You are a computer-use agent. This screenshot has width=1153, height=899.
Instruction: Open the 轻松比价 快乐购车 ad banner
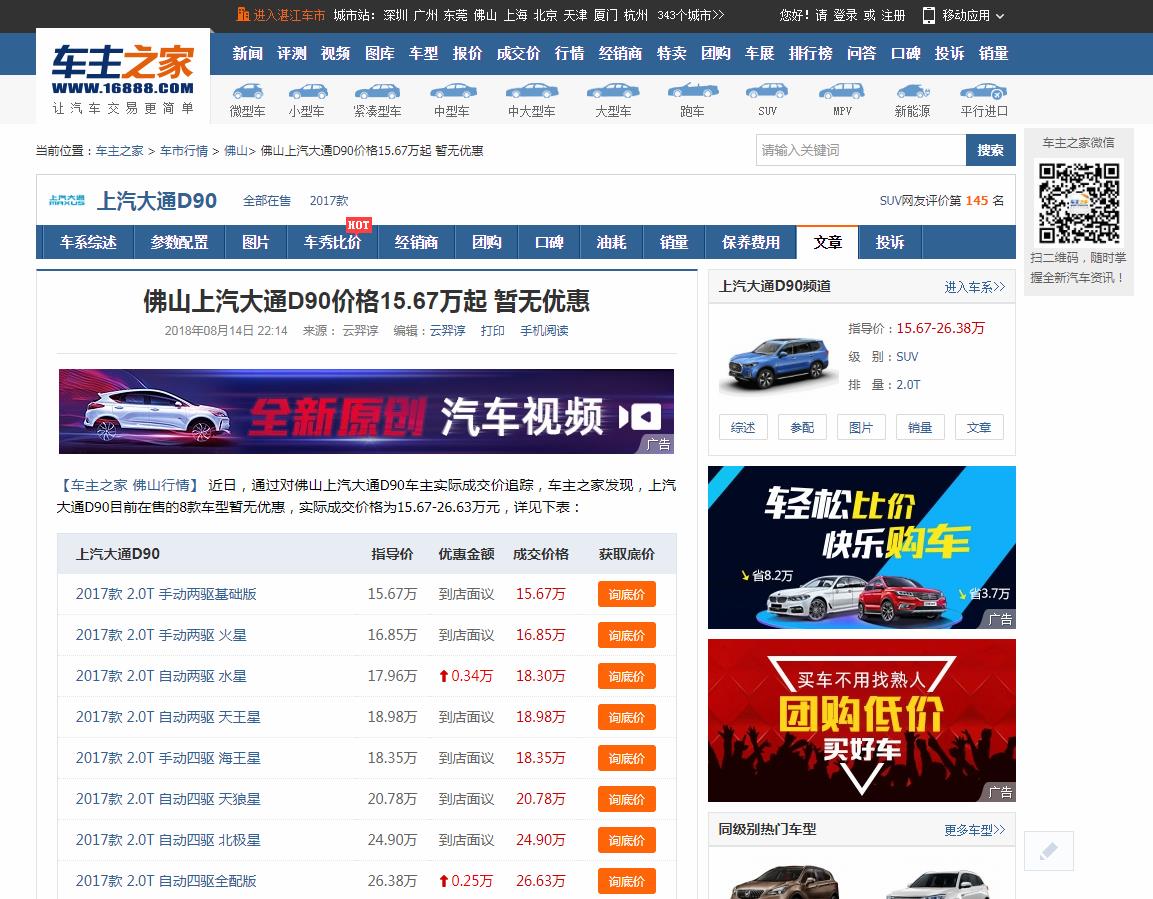click(x=862, y=547)
